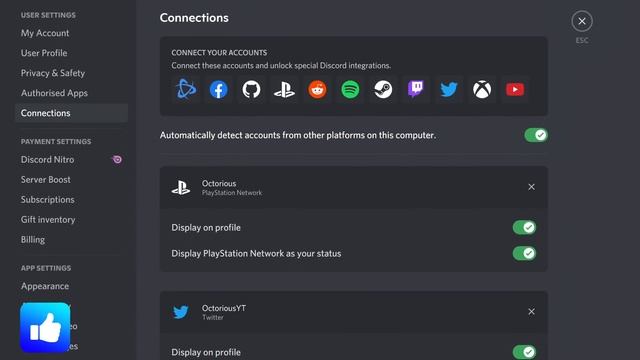Screen dimensions: 640x360
Task: Remove the OctoriousYT Twitter connection
Action: [x=531, y=312]
